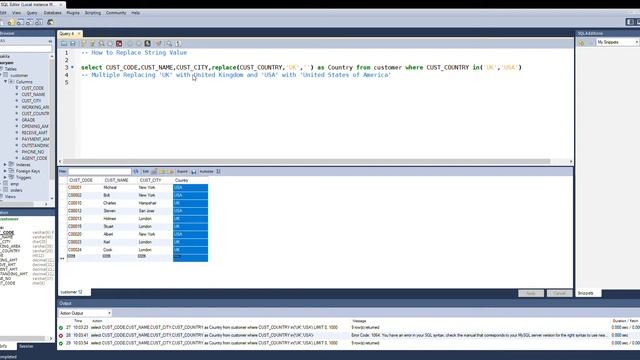
Task: Click the third database object icon in main toolbar
Action: (x=30, y=22)
